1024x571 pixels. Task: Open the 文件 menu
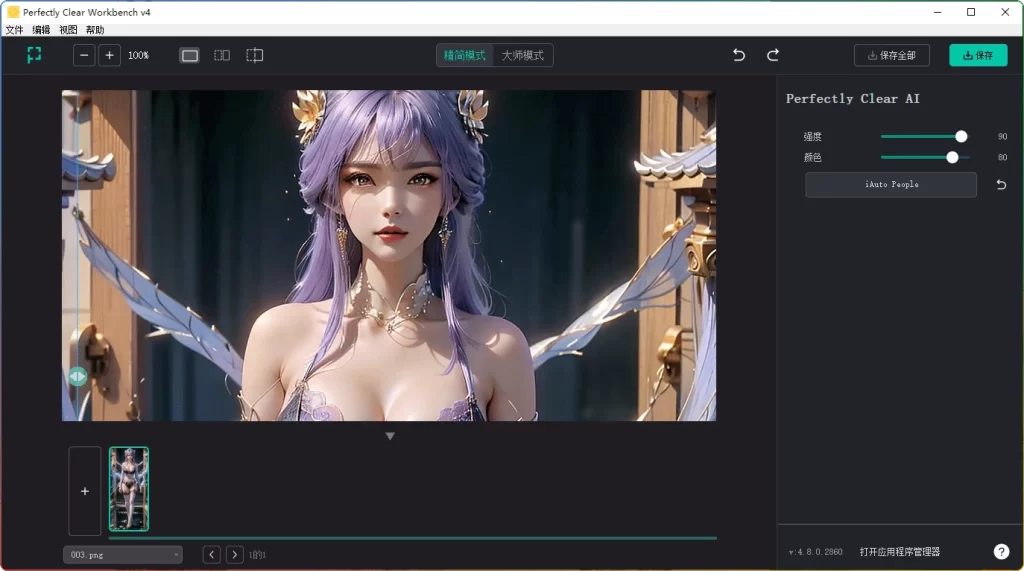click(x=14, y=30)
